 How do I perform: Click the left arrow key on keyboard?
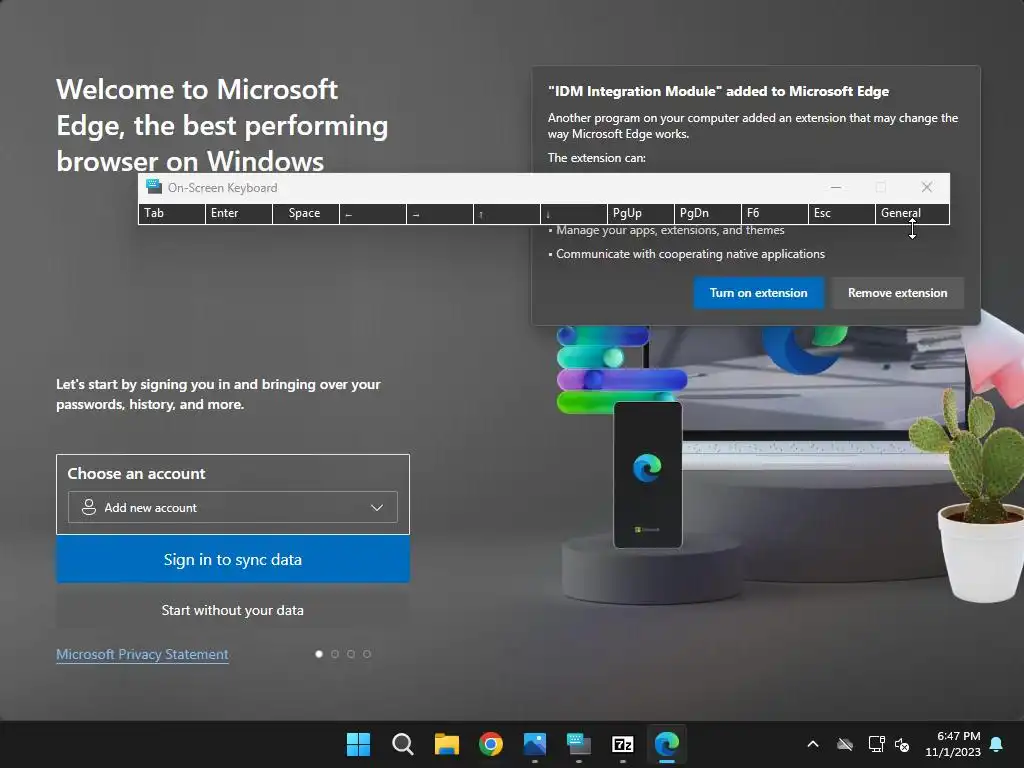tap(373, 214)
